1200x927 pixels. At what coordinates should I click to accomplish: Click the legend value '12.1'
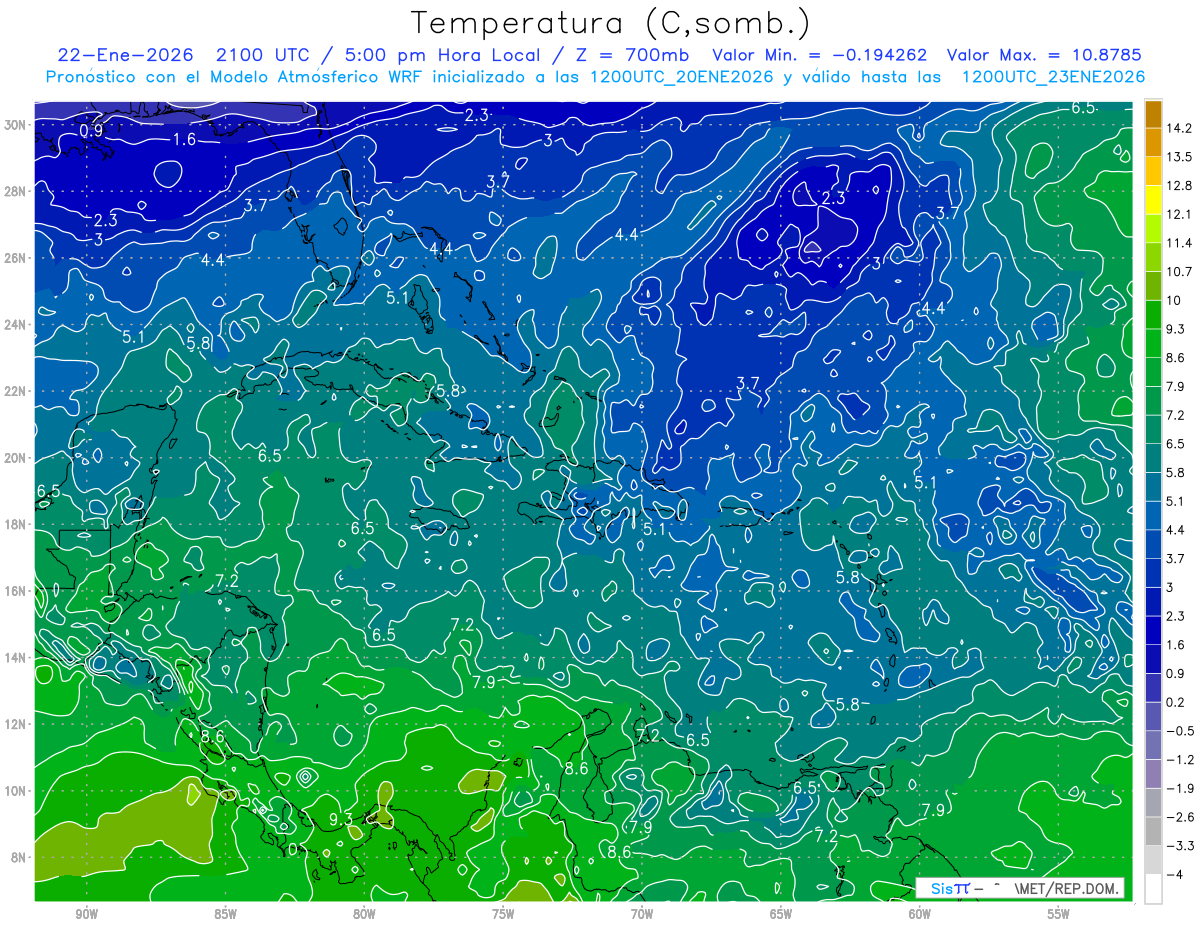tap(1177, 214)
